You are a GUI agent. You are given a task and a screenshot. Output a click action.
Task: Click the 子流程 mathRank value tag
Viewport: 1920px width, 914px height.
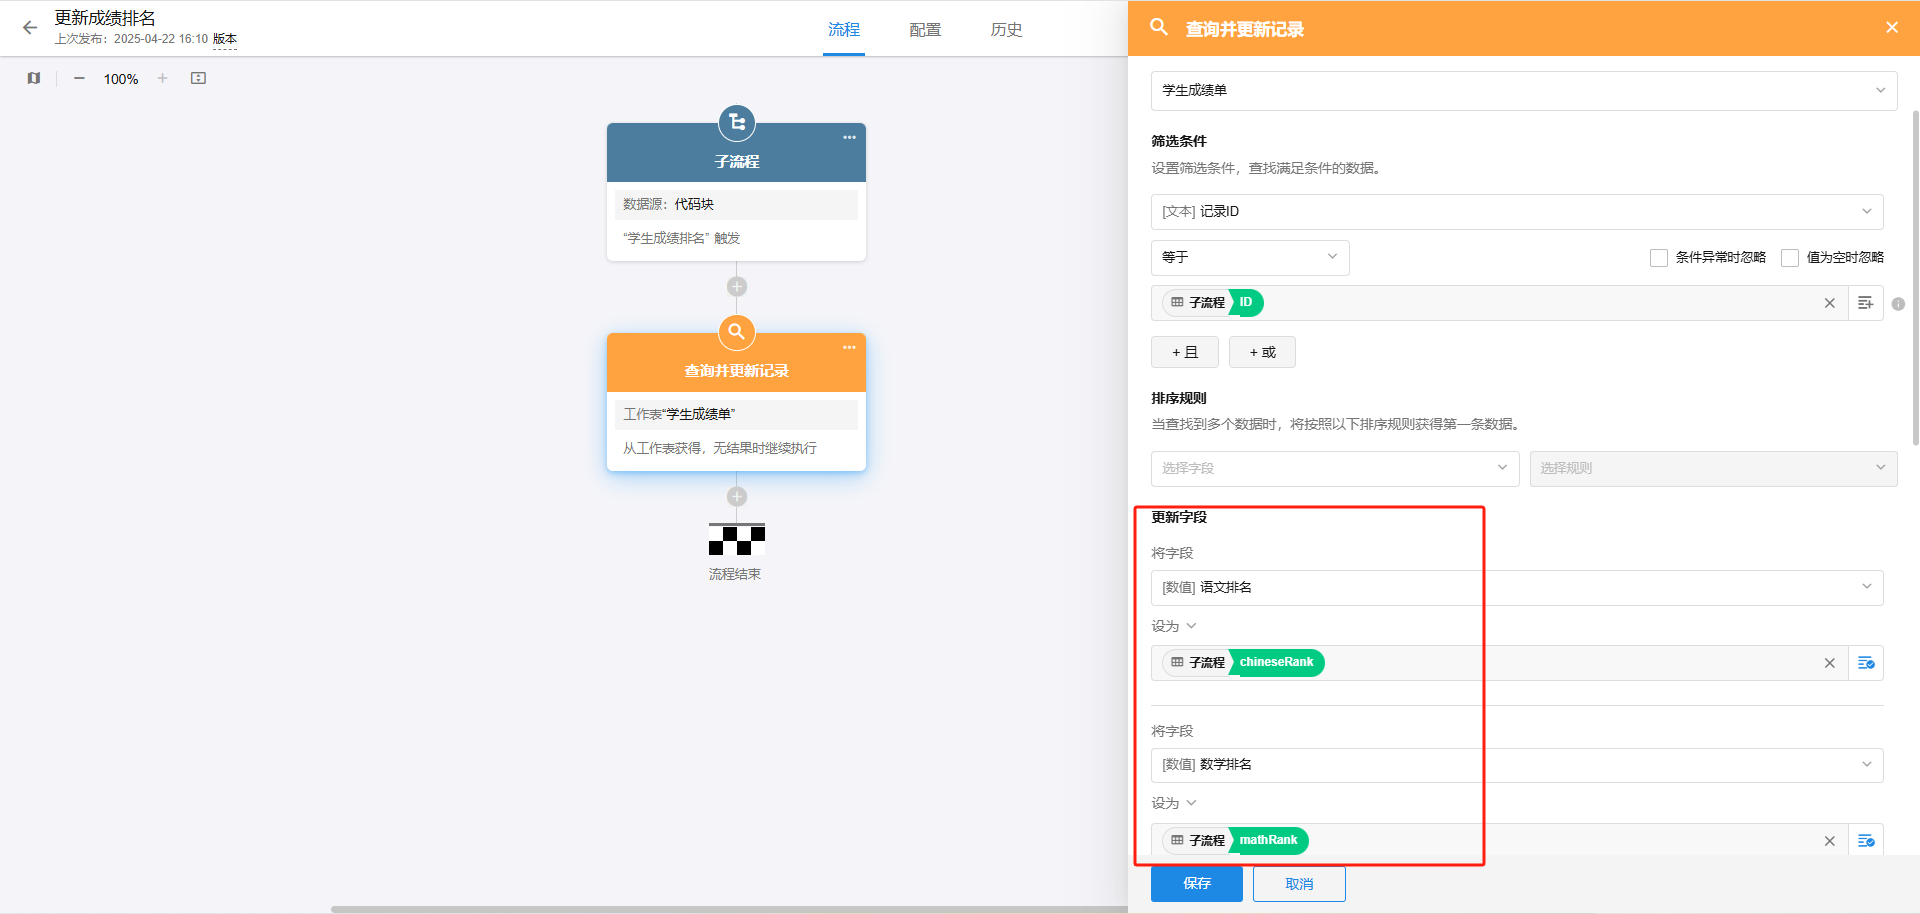pyautogui.click(x=1235, y=840)
